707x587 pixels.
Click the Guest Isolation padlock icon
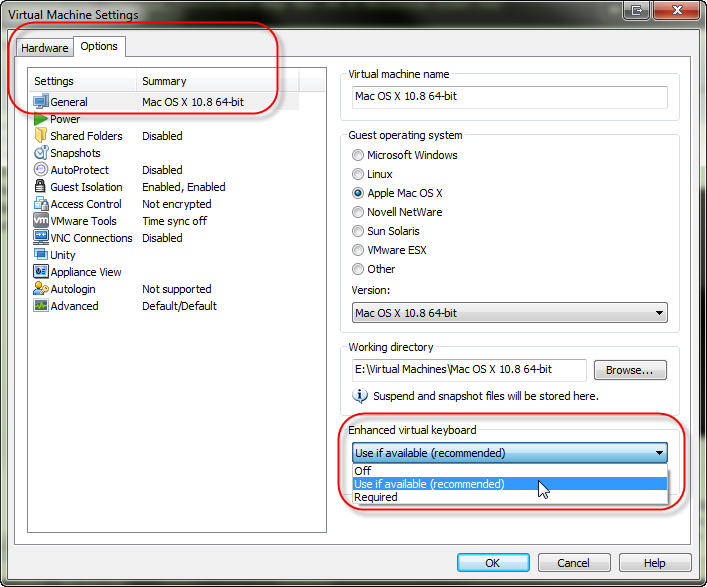tap(40, 186)
